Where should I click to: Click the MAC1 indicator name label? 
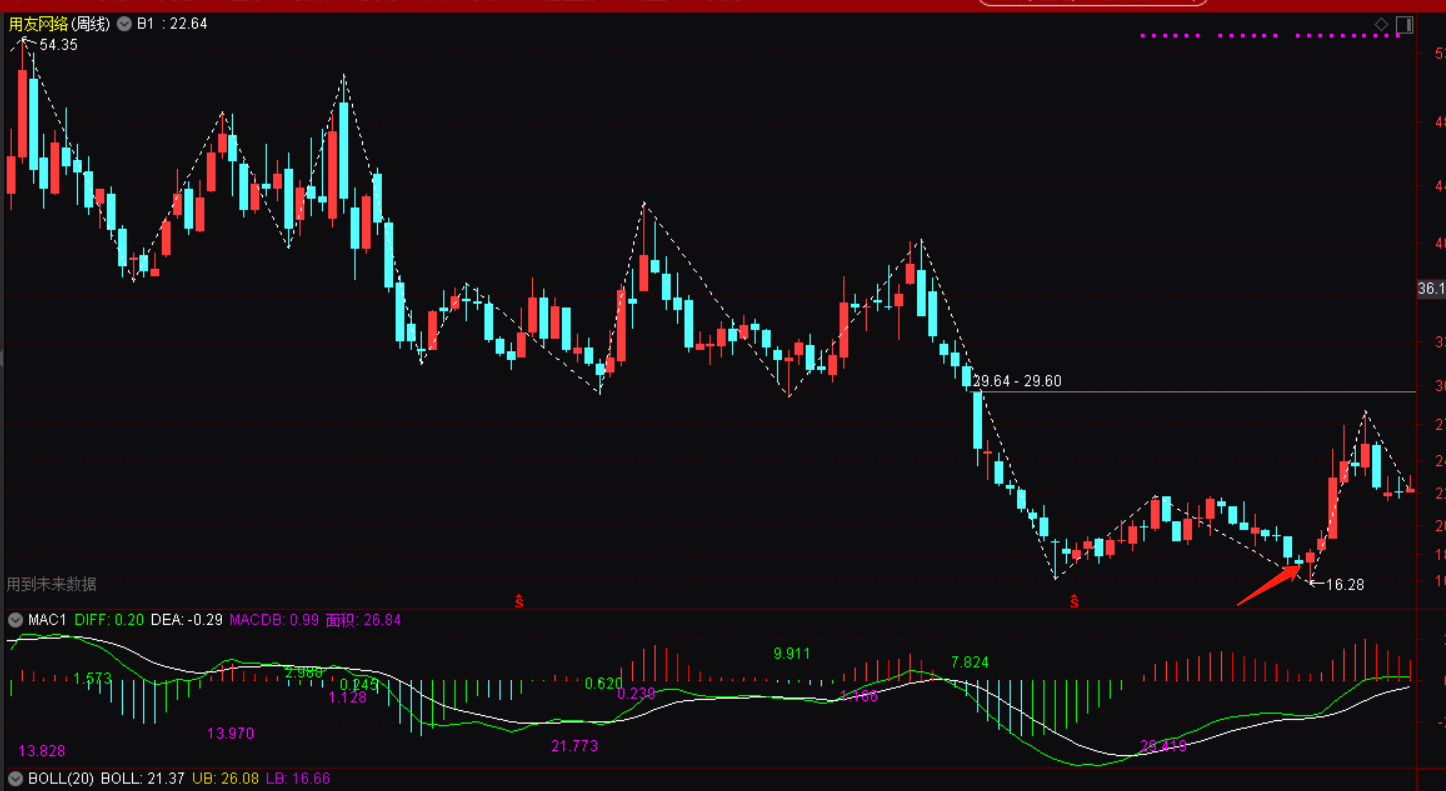click(x=47, y=620)
